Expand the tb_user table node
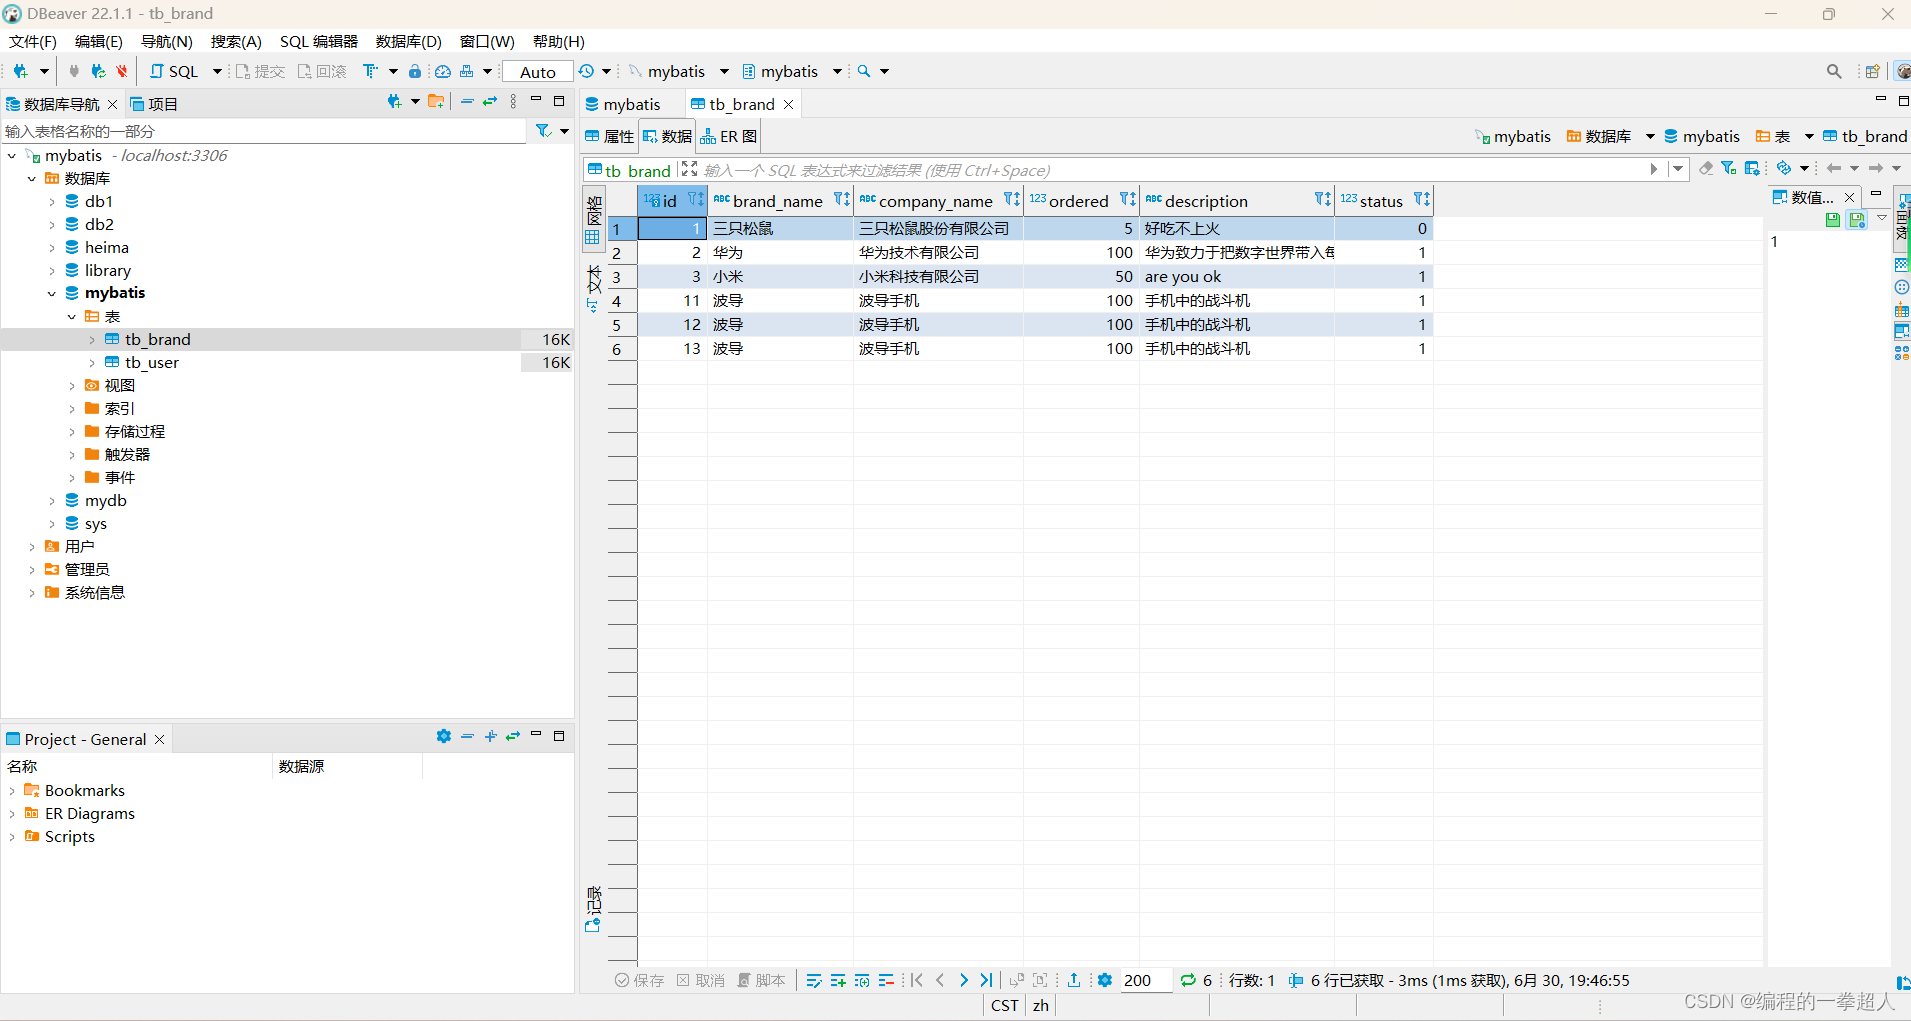The image size is (1911, 1021). click(92, 363)
